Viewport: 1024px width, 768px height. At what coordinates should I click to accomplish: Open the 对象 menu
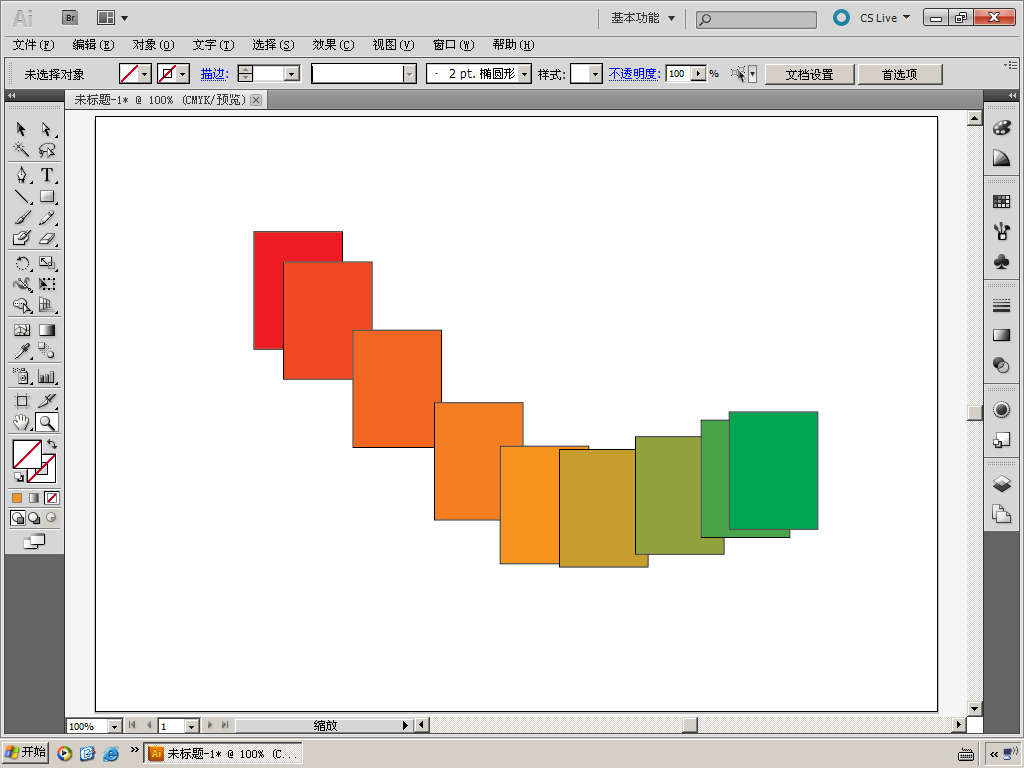click(153, 45)
